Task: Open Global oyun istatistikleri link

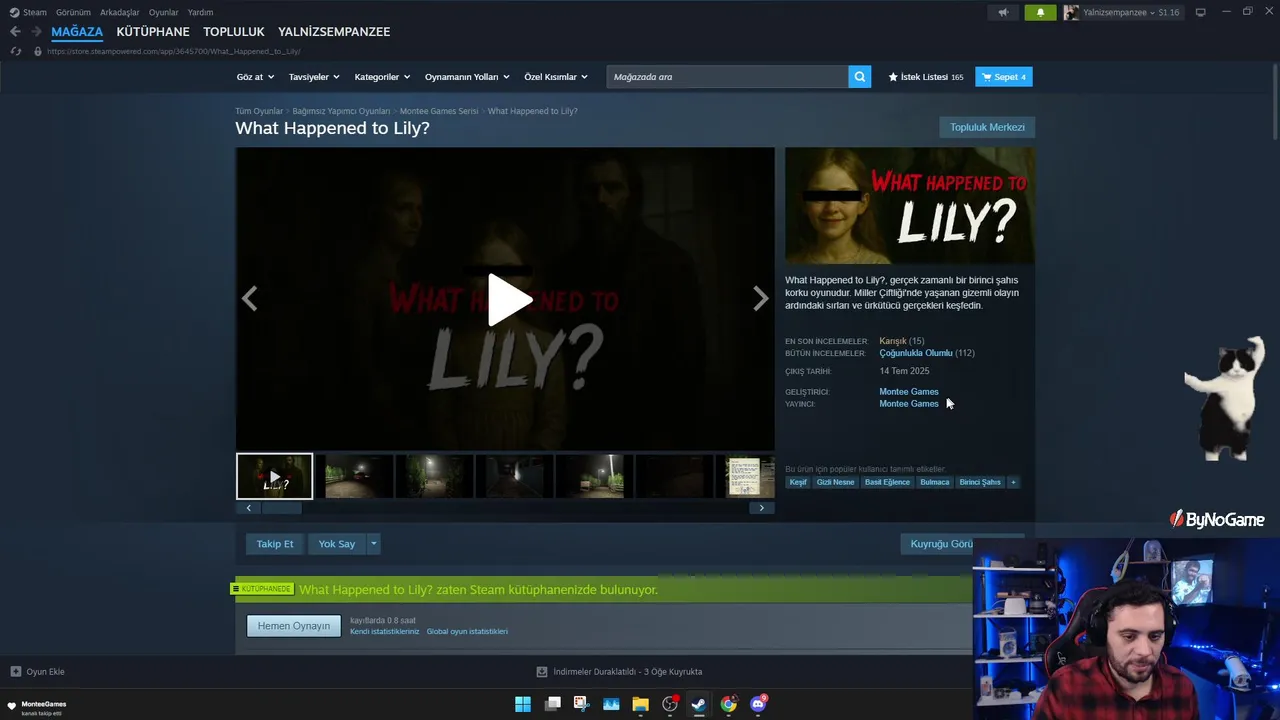Action: coord(467,632)
